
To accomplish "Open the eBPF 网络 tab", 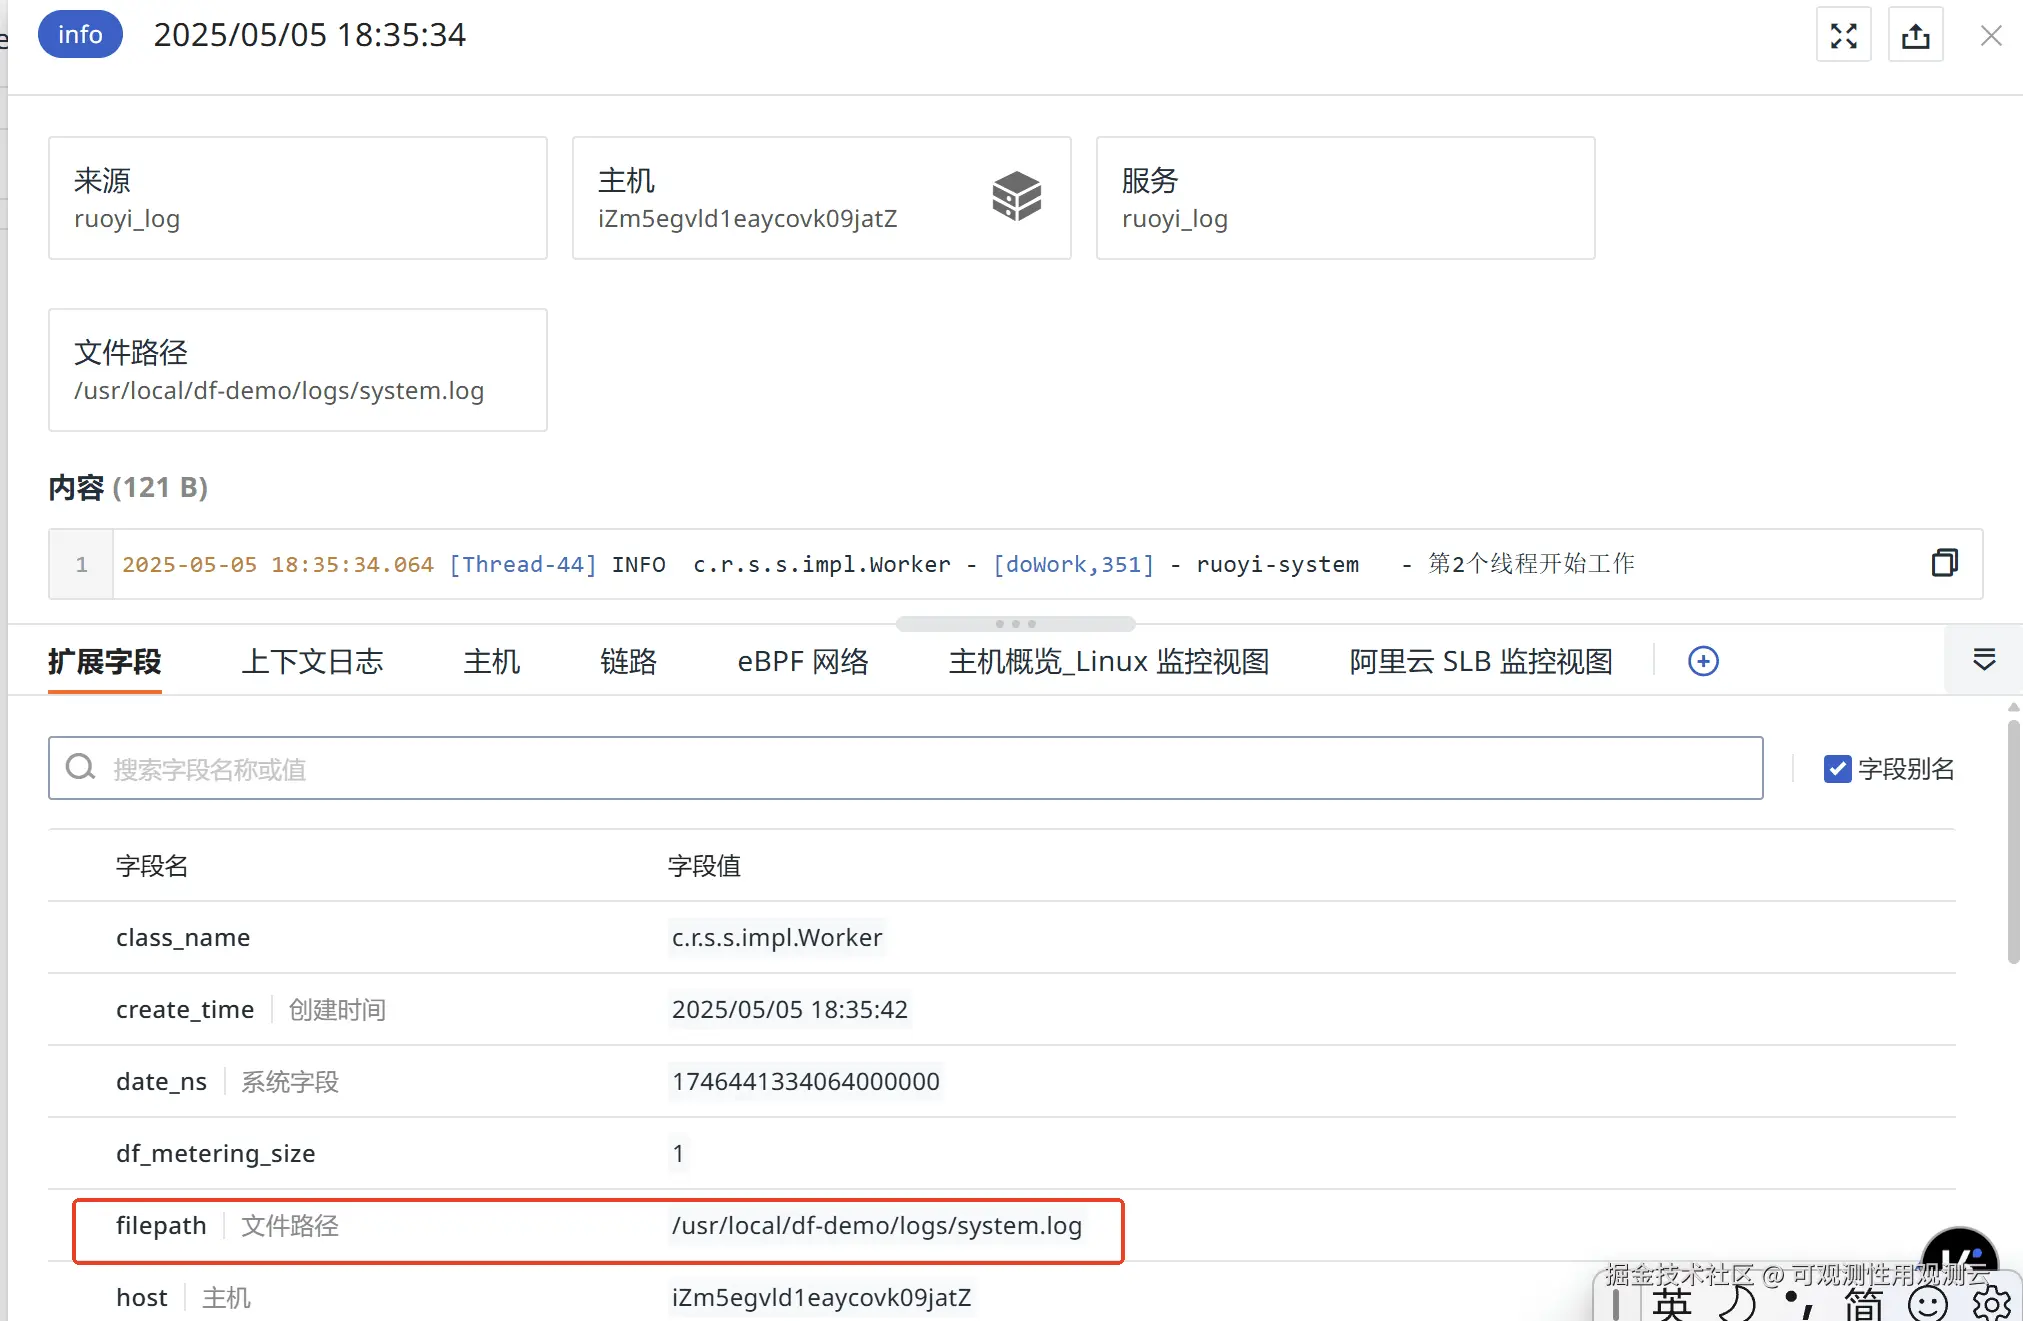I will click(802, 661).
